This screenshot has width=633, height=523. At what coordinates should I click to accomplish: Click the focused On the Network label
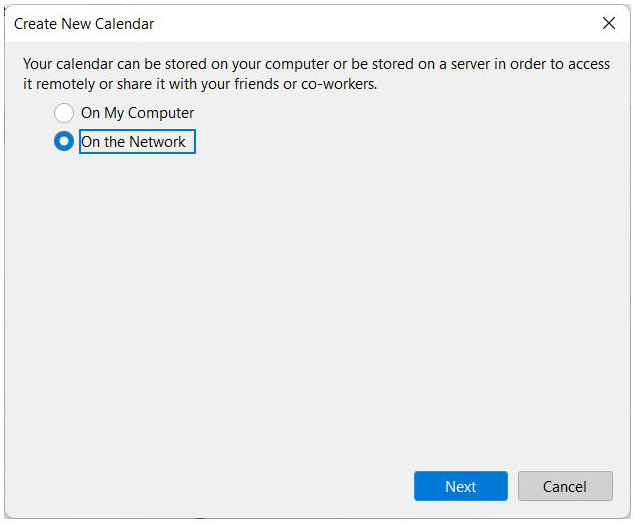(137, 142)
